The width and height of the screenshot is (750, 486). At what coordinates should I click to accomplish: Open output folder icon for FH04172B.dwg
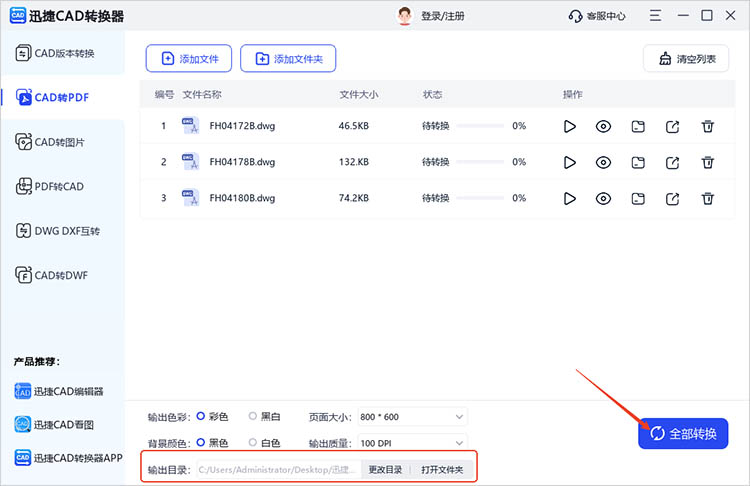click(x=638, y=127)
